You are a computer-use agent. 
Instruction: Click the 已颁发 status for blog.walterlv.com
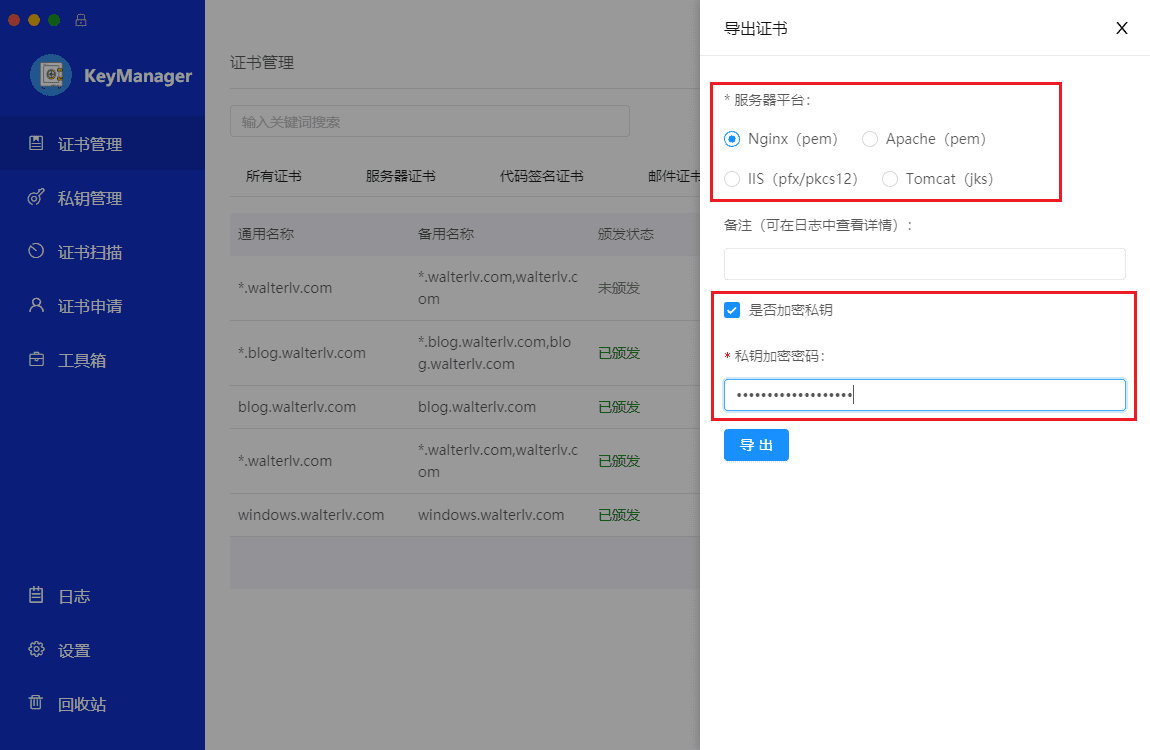pyautogui.click(x=618, y=407)
